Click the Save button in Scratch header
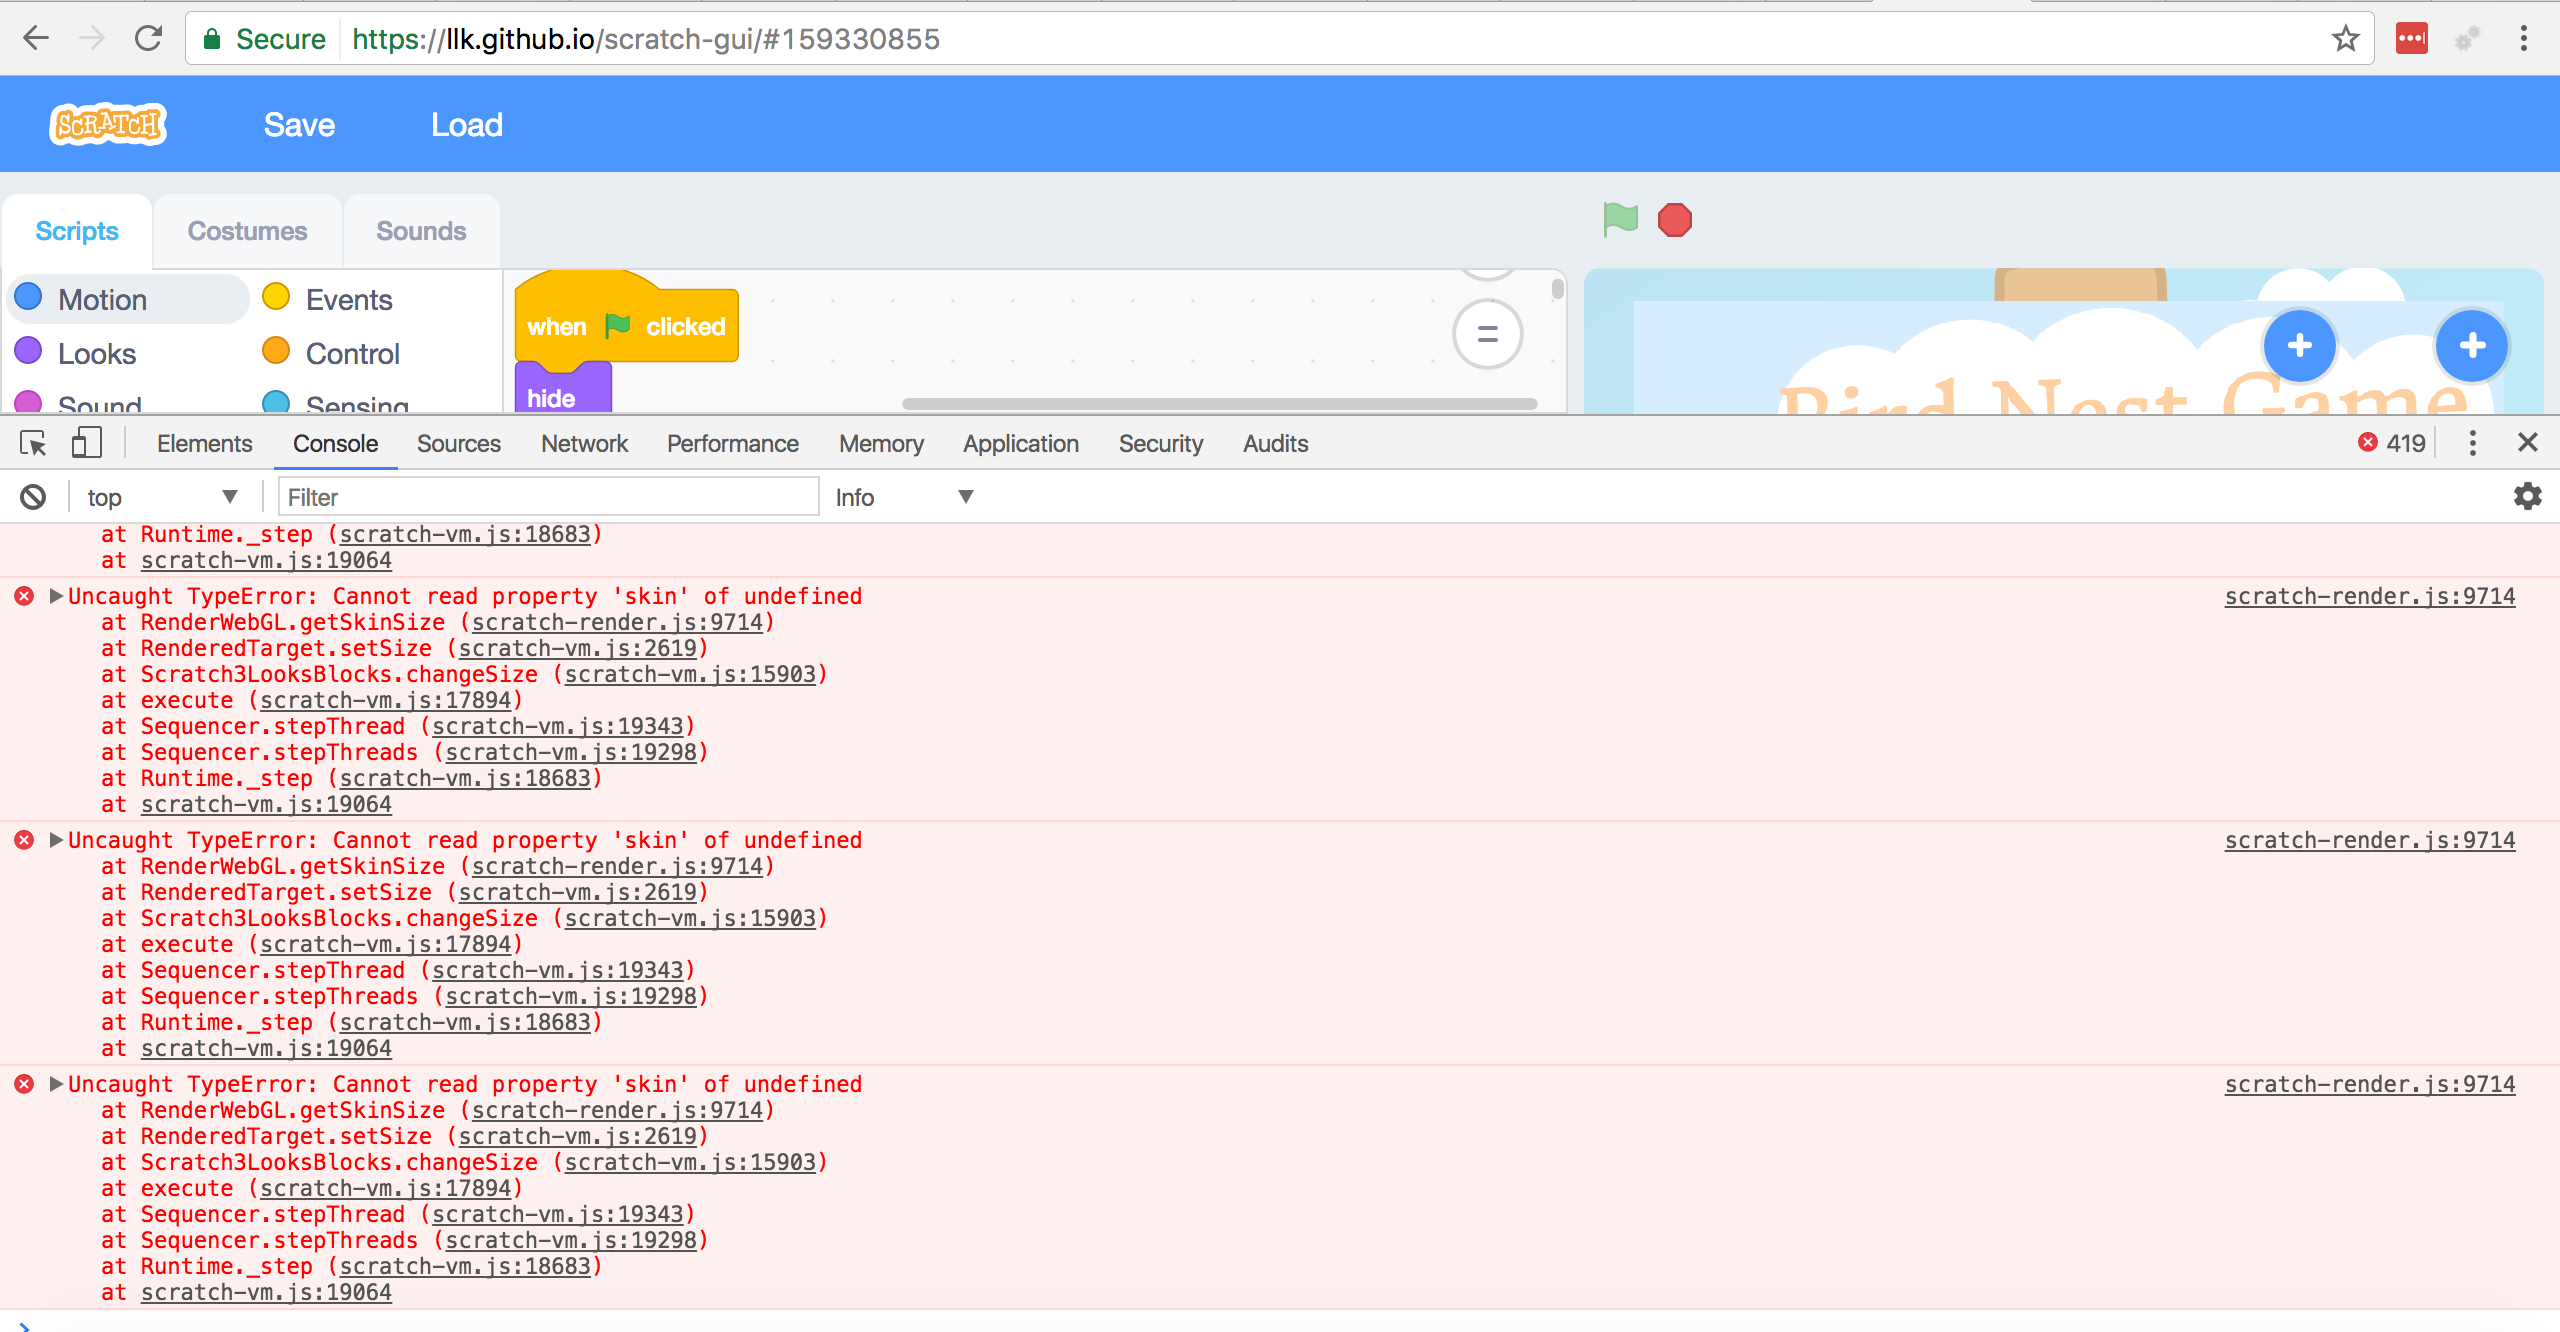2560x1332 pixels. click(x=298, y=124)
